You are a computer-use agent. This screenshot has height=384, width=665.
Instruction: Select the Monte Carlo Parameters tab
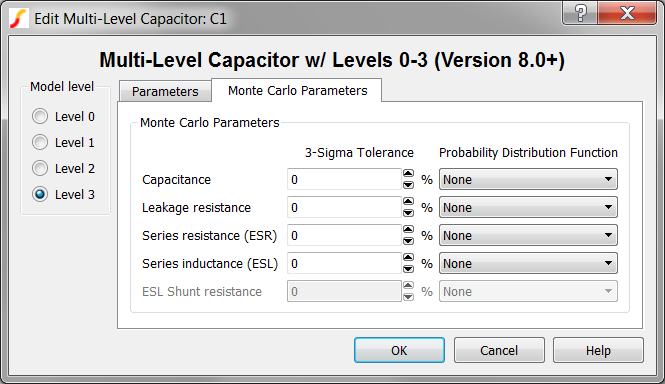pyautogui.click(x=297, y=90)
